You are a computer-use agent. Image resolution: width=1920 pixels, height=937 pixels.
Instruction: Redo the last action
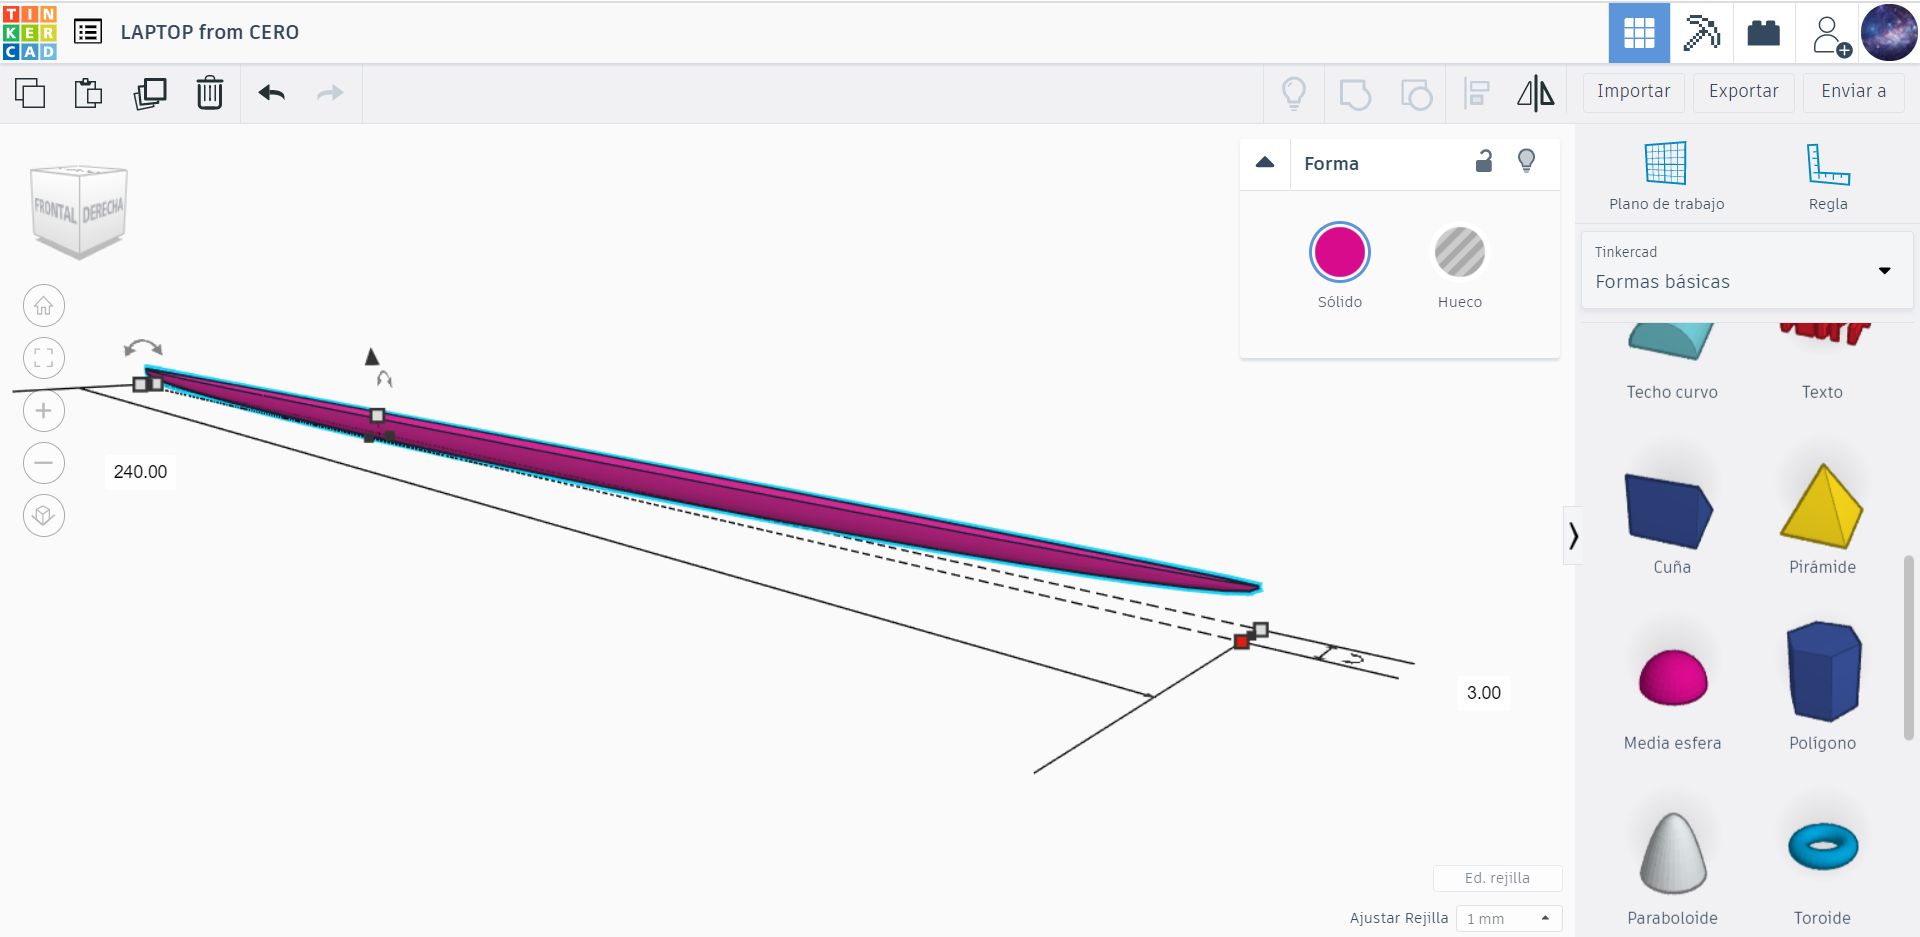pyautogui.click(x=330, y=93)
